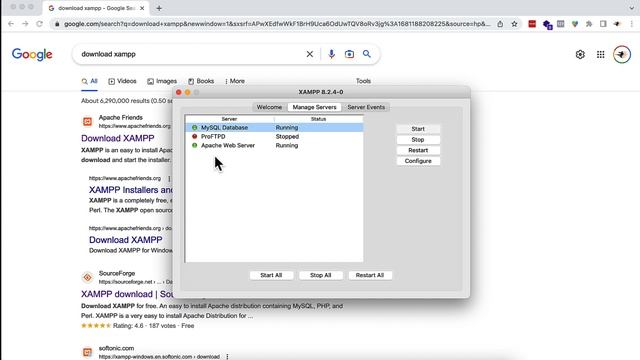The image size is (640, 360).
Task: Click the green status icon beside MySQL Database
Action: tap(195, 128)
